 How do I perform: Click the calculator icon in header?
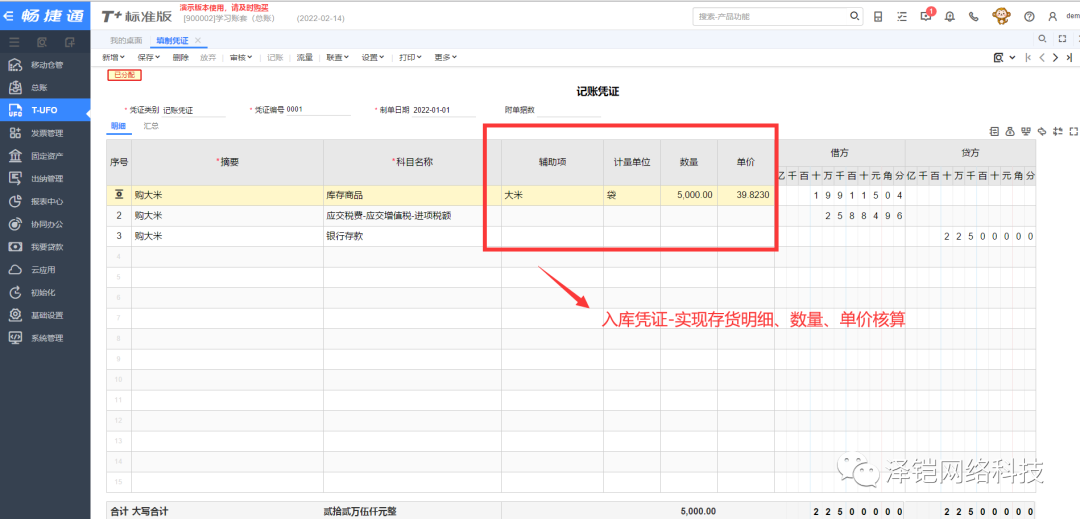pos(878,16)
